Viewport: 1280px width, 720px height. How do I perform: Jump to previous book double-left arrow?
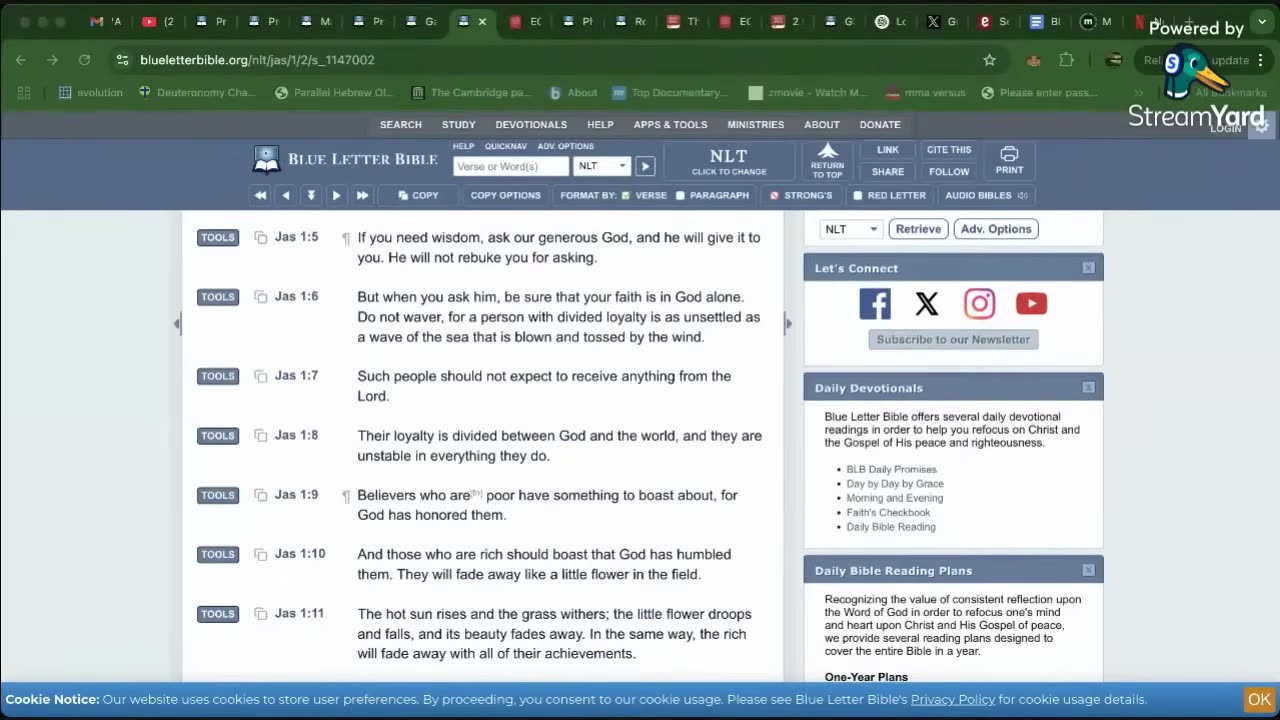click(x=261, y=195)
